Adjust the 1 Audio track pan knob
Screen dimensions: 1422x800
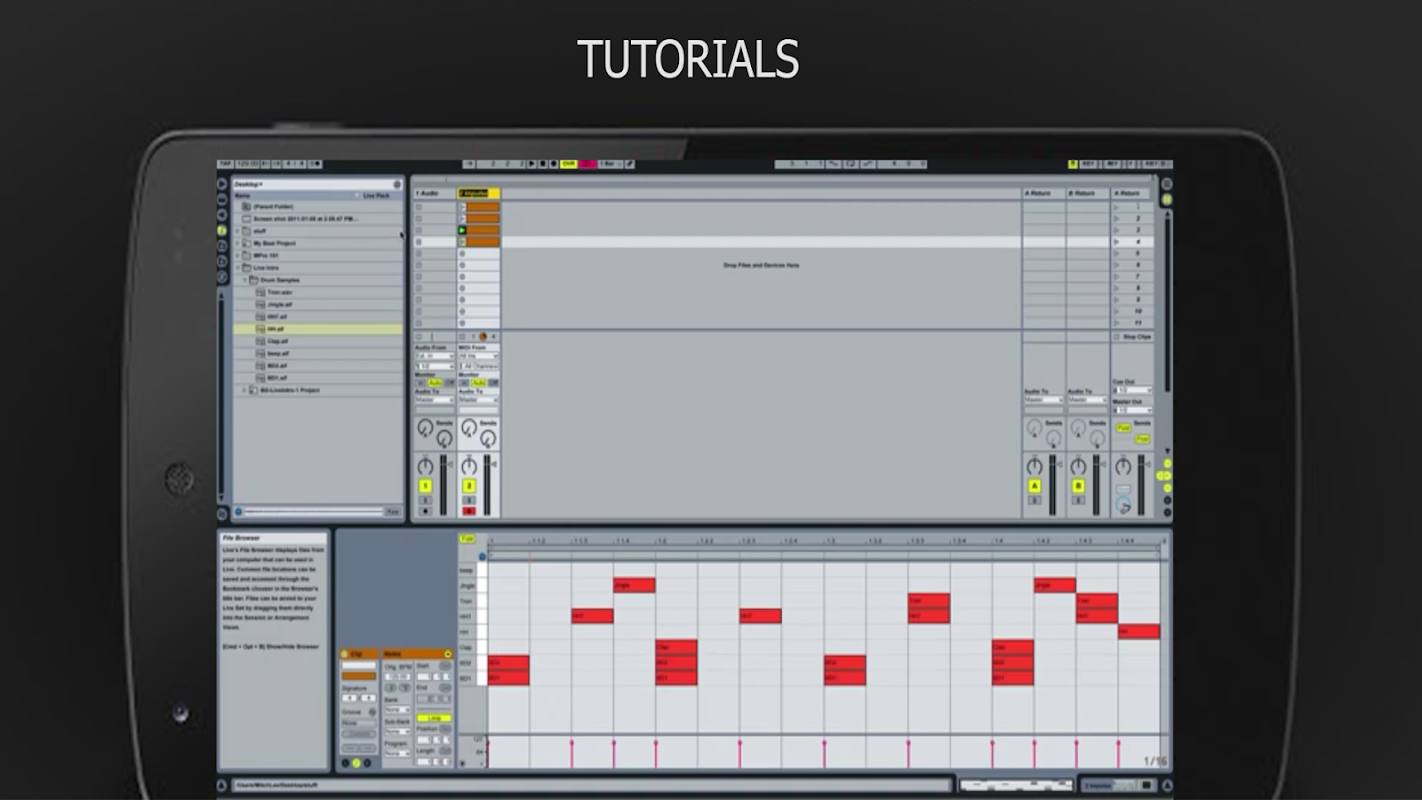[x=425, y=466]
